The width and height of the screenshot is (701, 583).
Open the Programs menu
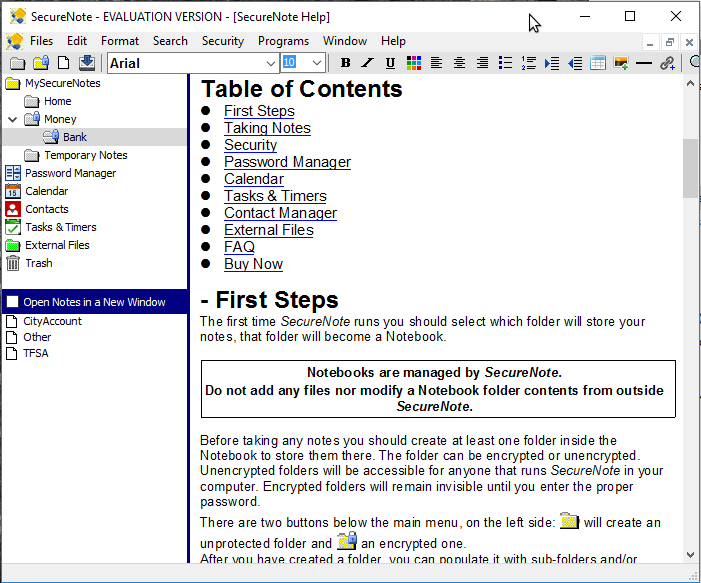[283, 41]
